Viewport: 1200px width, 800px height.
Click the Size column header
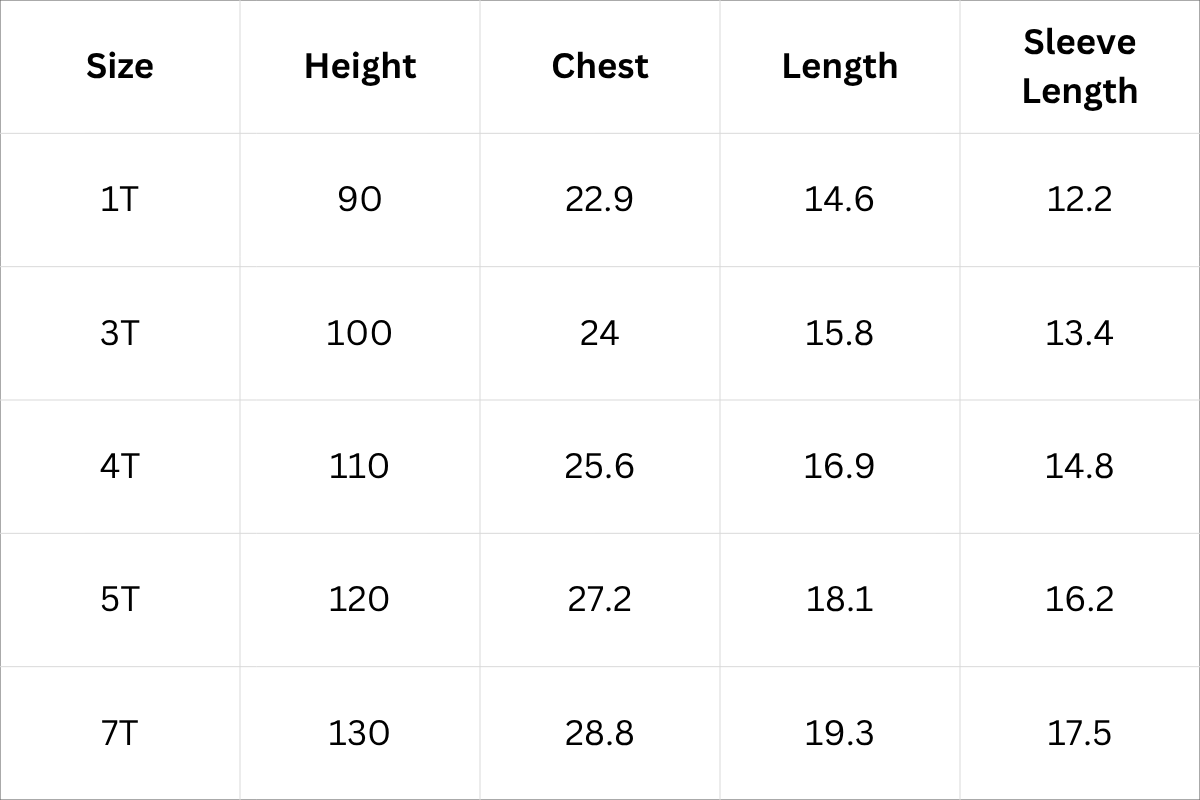pos(120,67)
